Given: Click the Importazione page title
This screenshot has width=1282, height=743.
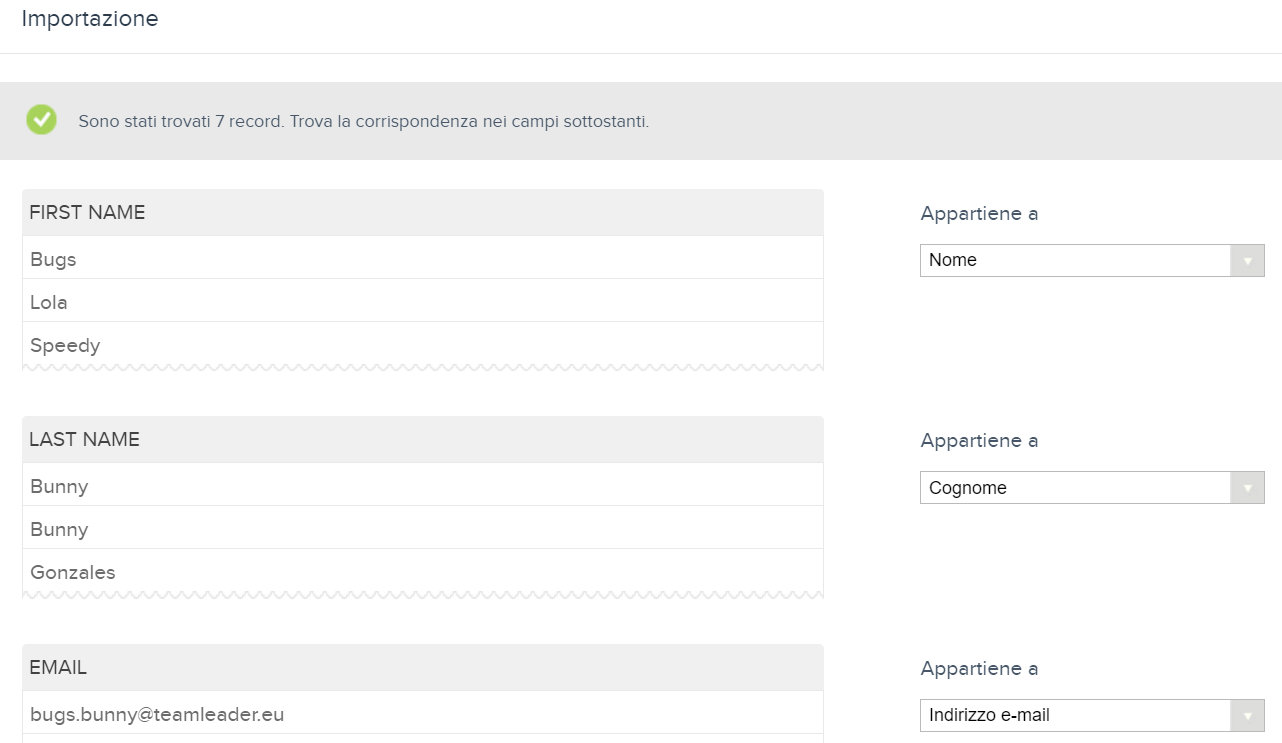Looking at the screenshot, I should (x=90, y=18).
